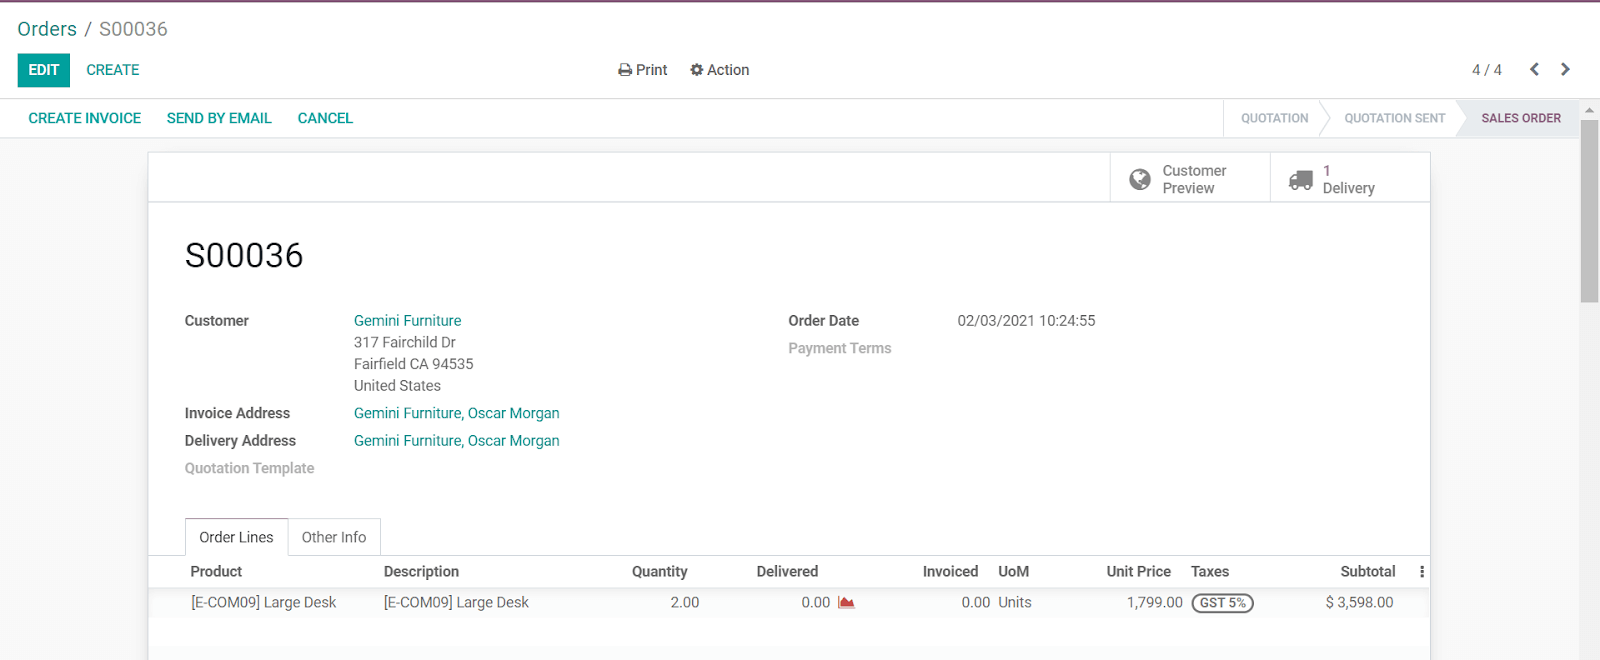The image size is (1600, 660).
Task: Click the [E-COM09] Large Desk product cell
Action: pos(264,603)
